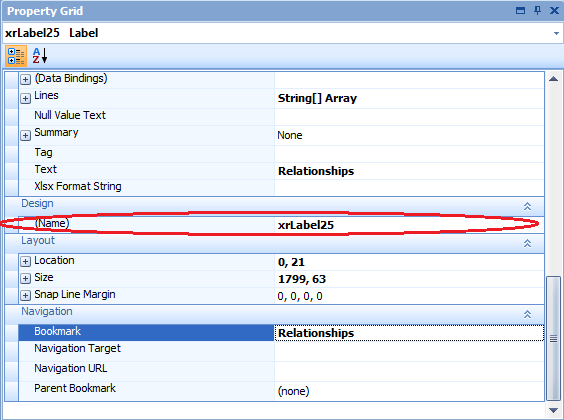Open the xrLabel25 Label component dropdown
Image resolution: width=564 pixels, height=420 pixels.
coord(556,33)
